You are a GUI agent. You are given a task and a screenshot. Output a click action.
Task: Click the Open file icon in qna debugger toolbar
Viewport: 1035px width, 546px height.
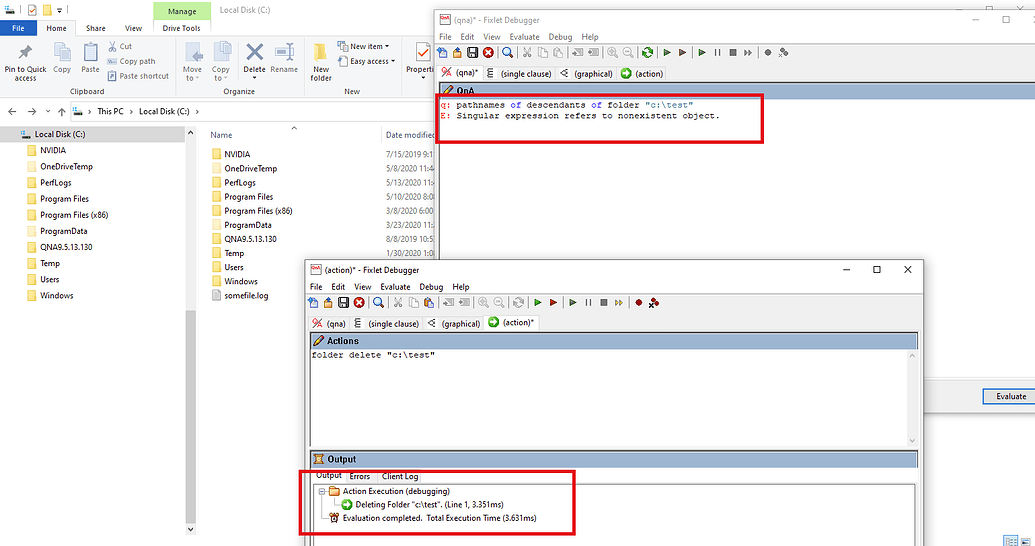(x=457, y=52)
